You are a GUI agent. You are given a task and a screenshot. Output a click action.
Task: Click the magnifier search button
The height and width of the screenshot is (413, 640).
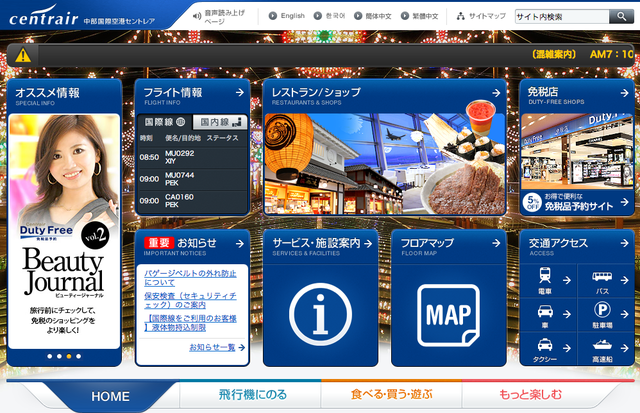[621, 16]
